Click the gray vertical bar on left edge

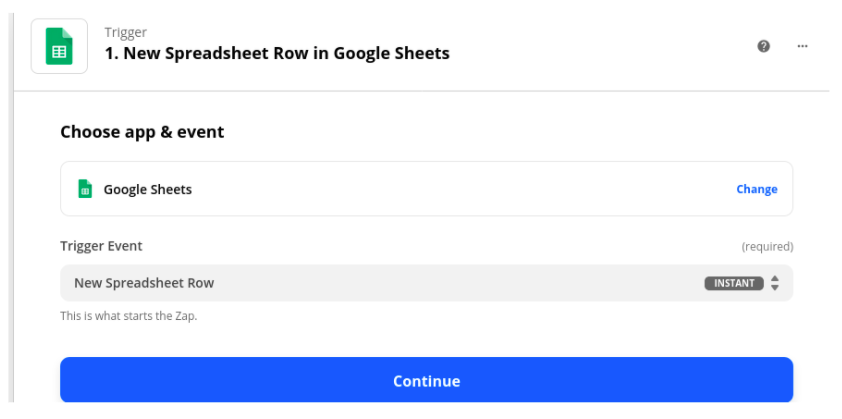click(x=12, y=210)
